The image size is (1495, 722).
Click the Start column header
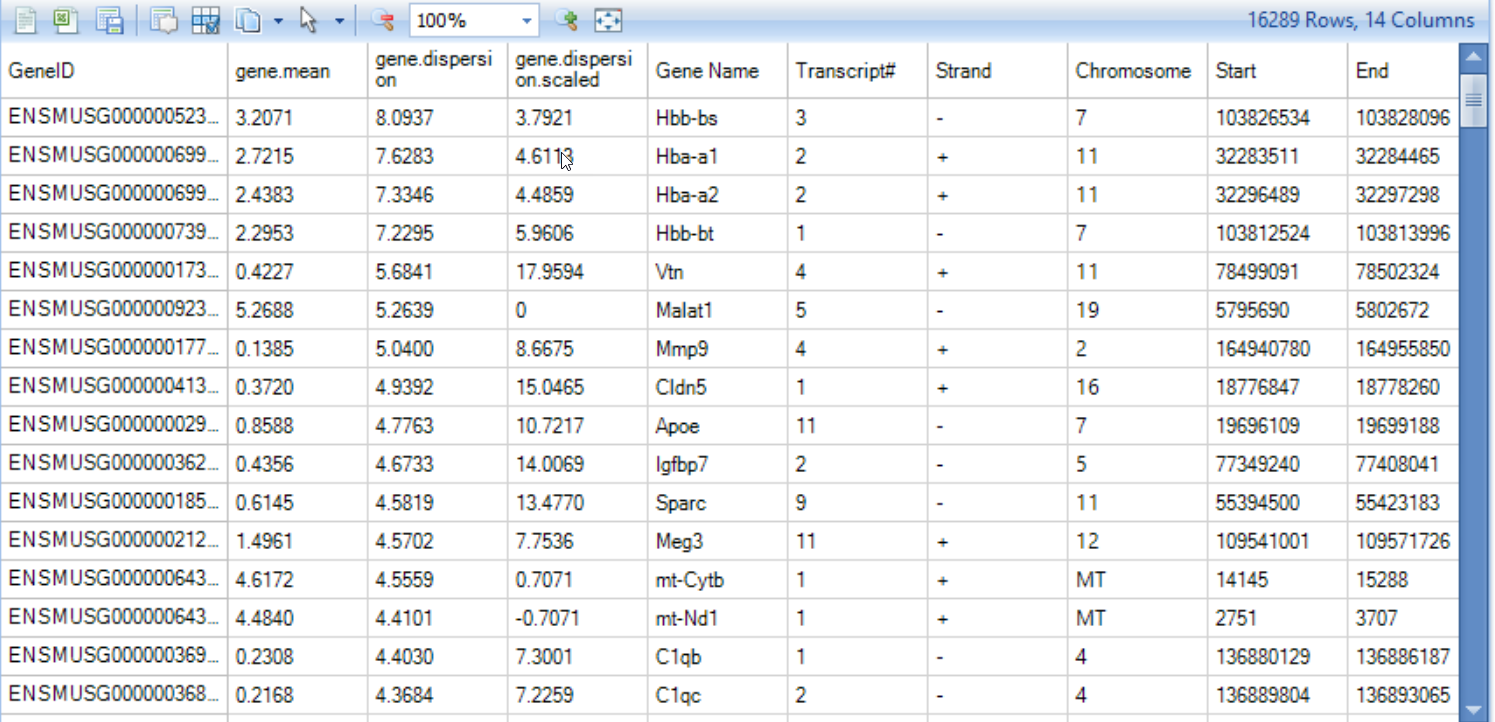1277,71
